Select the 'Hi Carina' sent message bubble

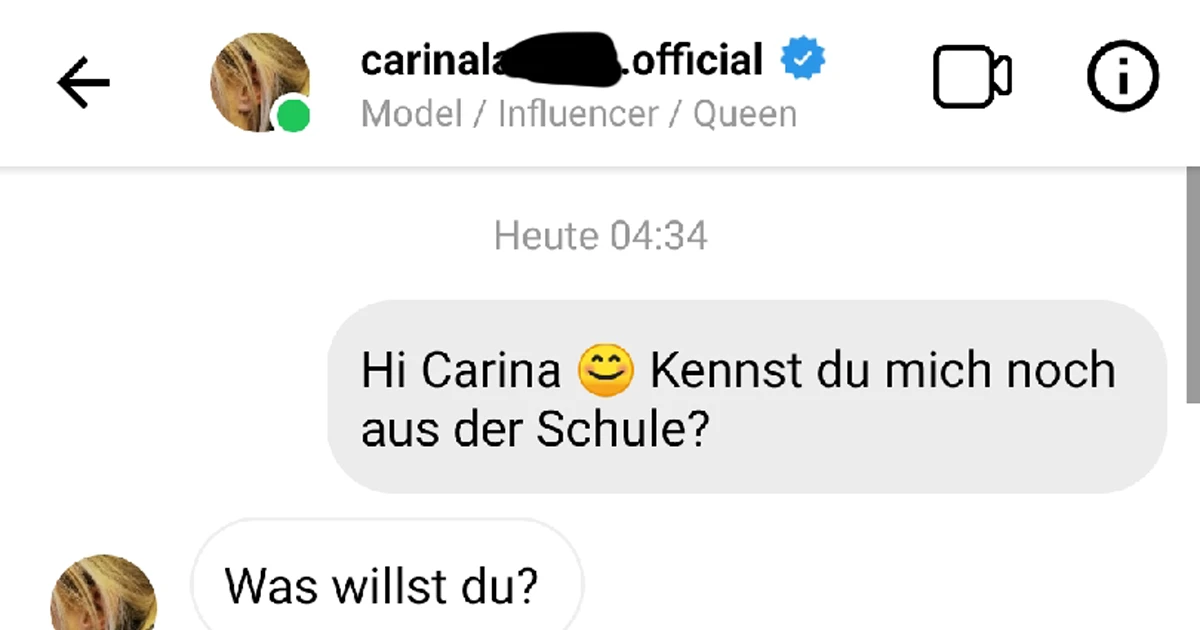tap(748, 397)
